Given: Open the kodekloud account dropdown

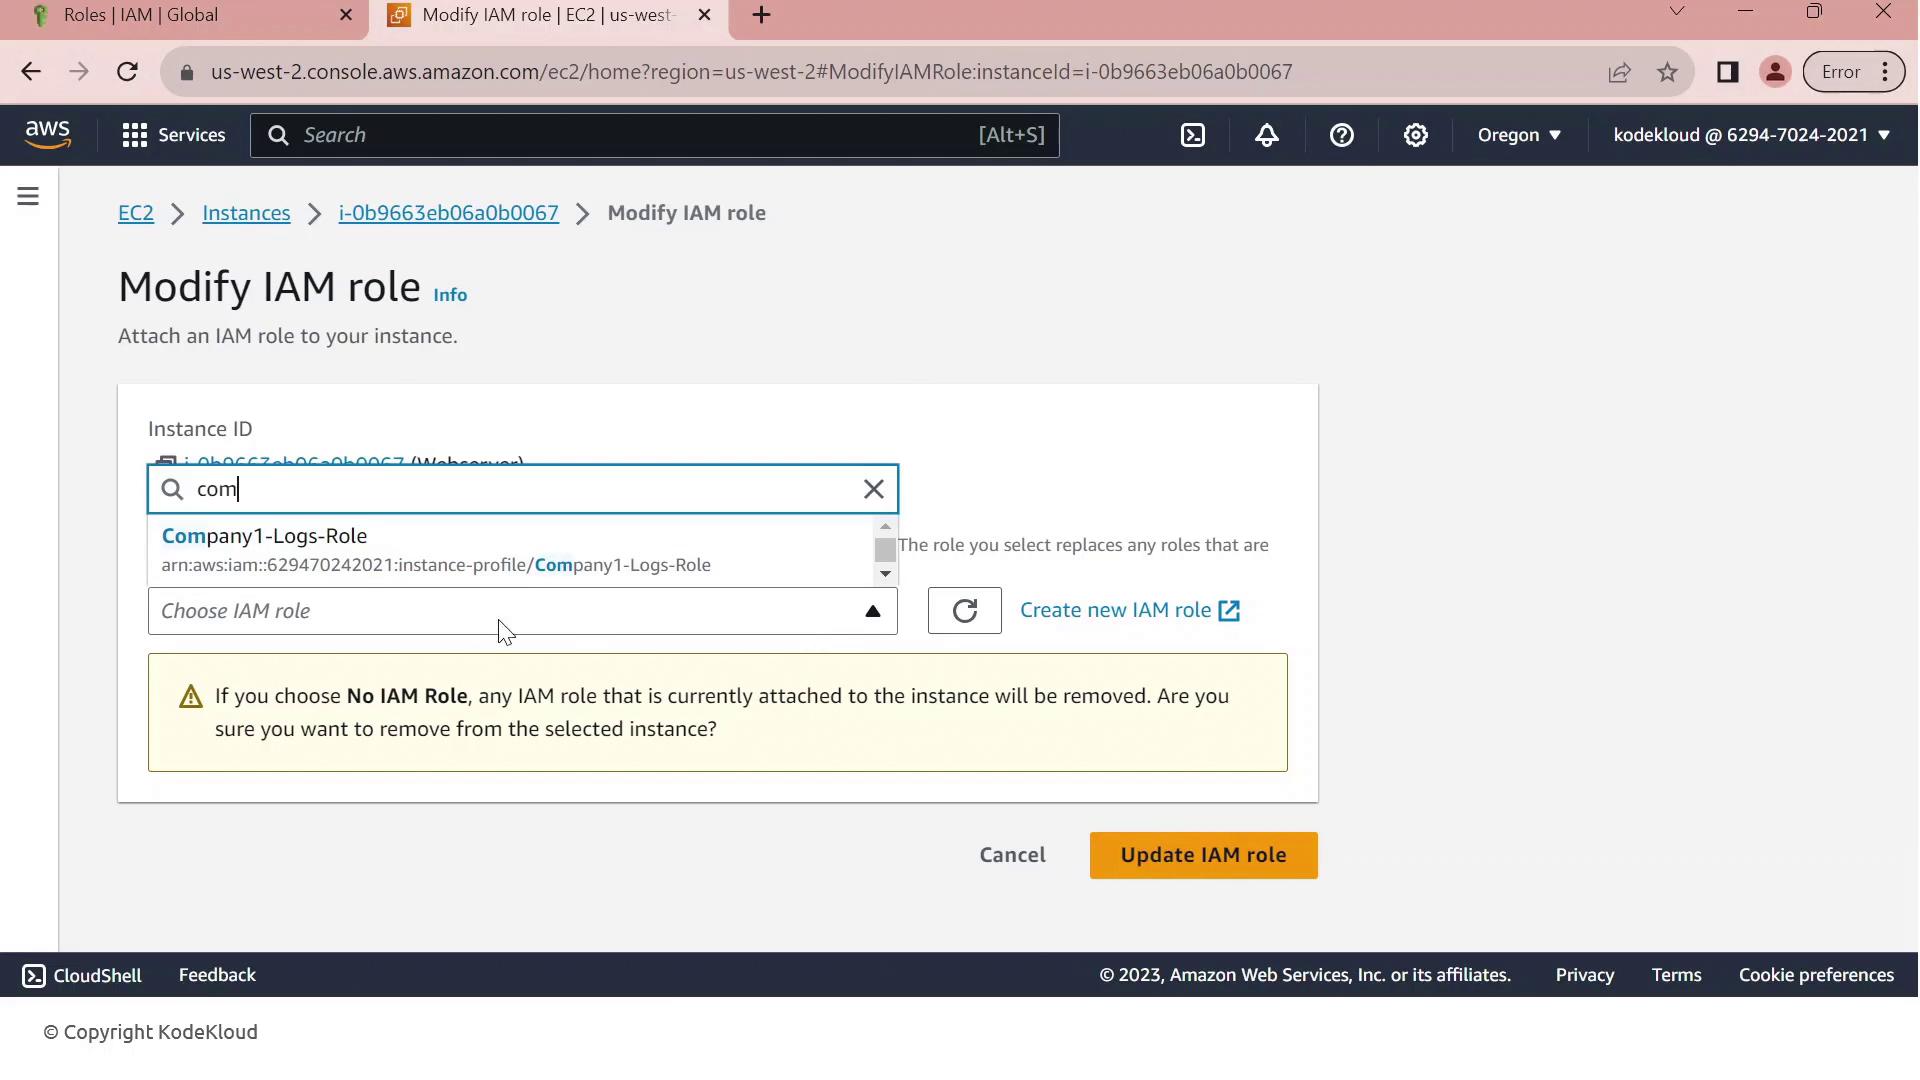Looking at the screenshot, I should click(1751, 135).
